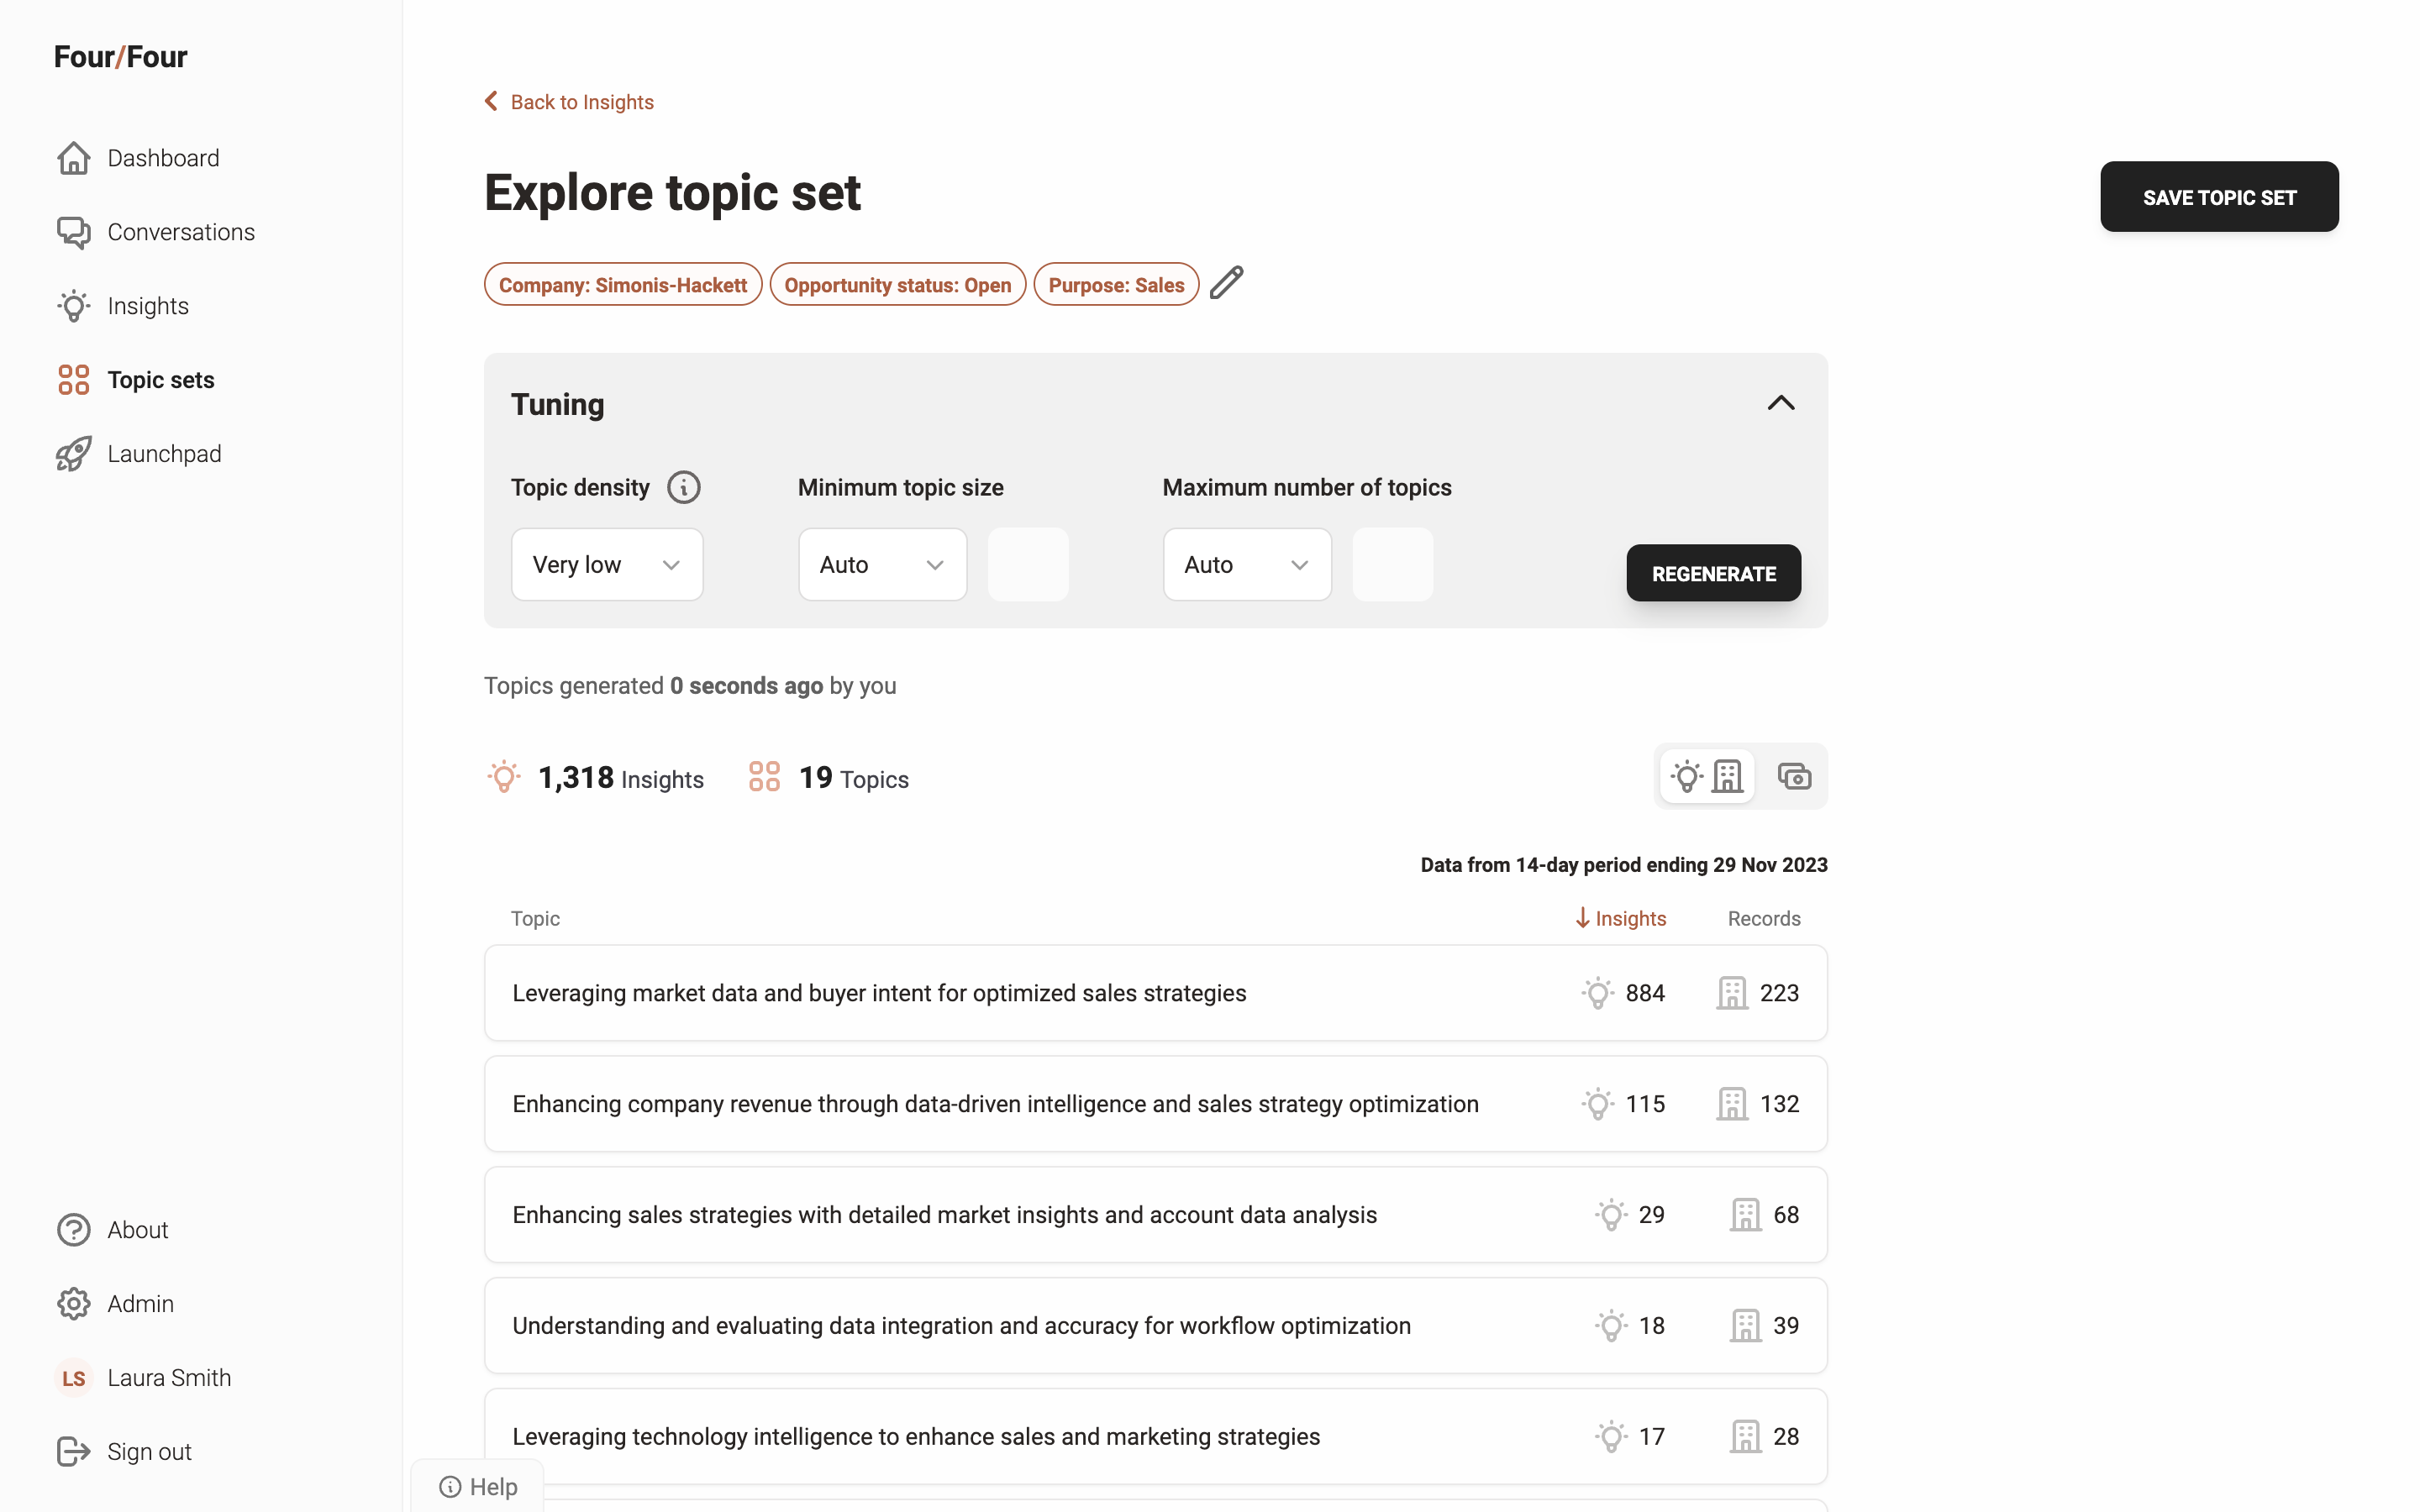
Task: Switch to insights and records view toggle
Action: click(x=1707, y=777)
